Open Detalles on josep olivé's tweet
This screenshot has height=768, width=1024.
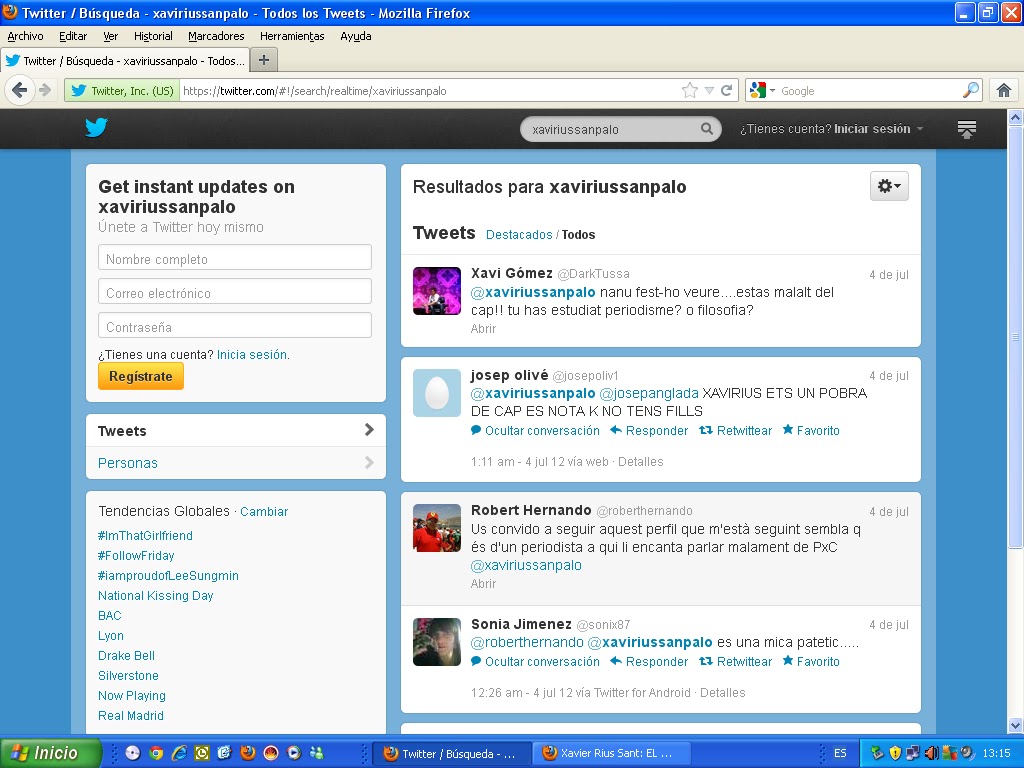(641, 462)
